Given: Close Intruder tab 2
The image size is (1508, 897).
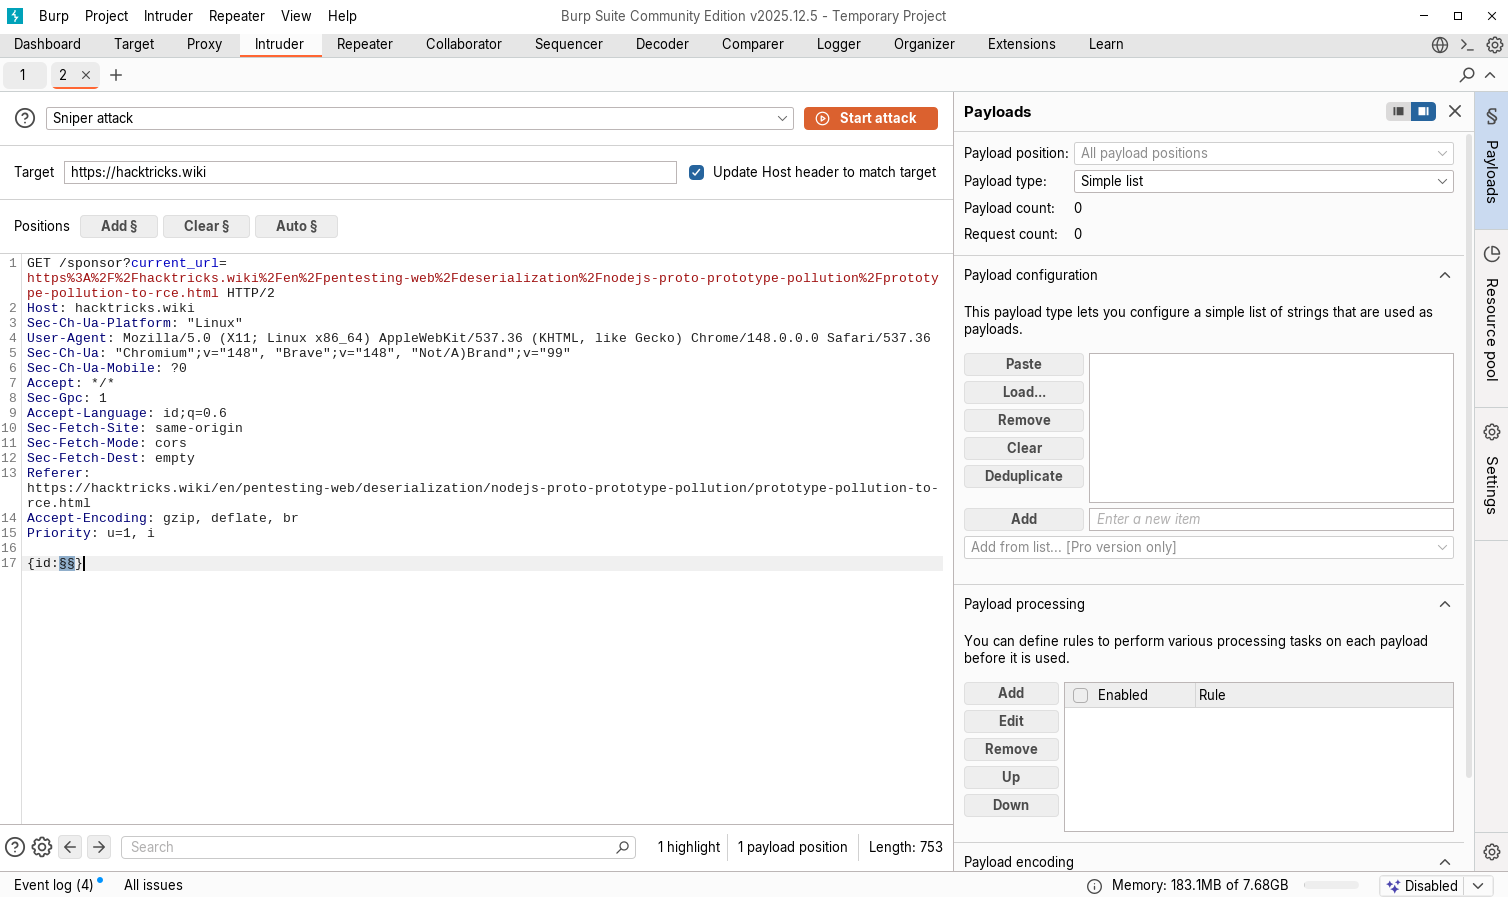Looking at the screenshot, I should click(x=86, y=75).
